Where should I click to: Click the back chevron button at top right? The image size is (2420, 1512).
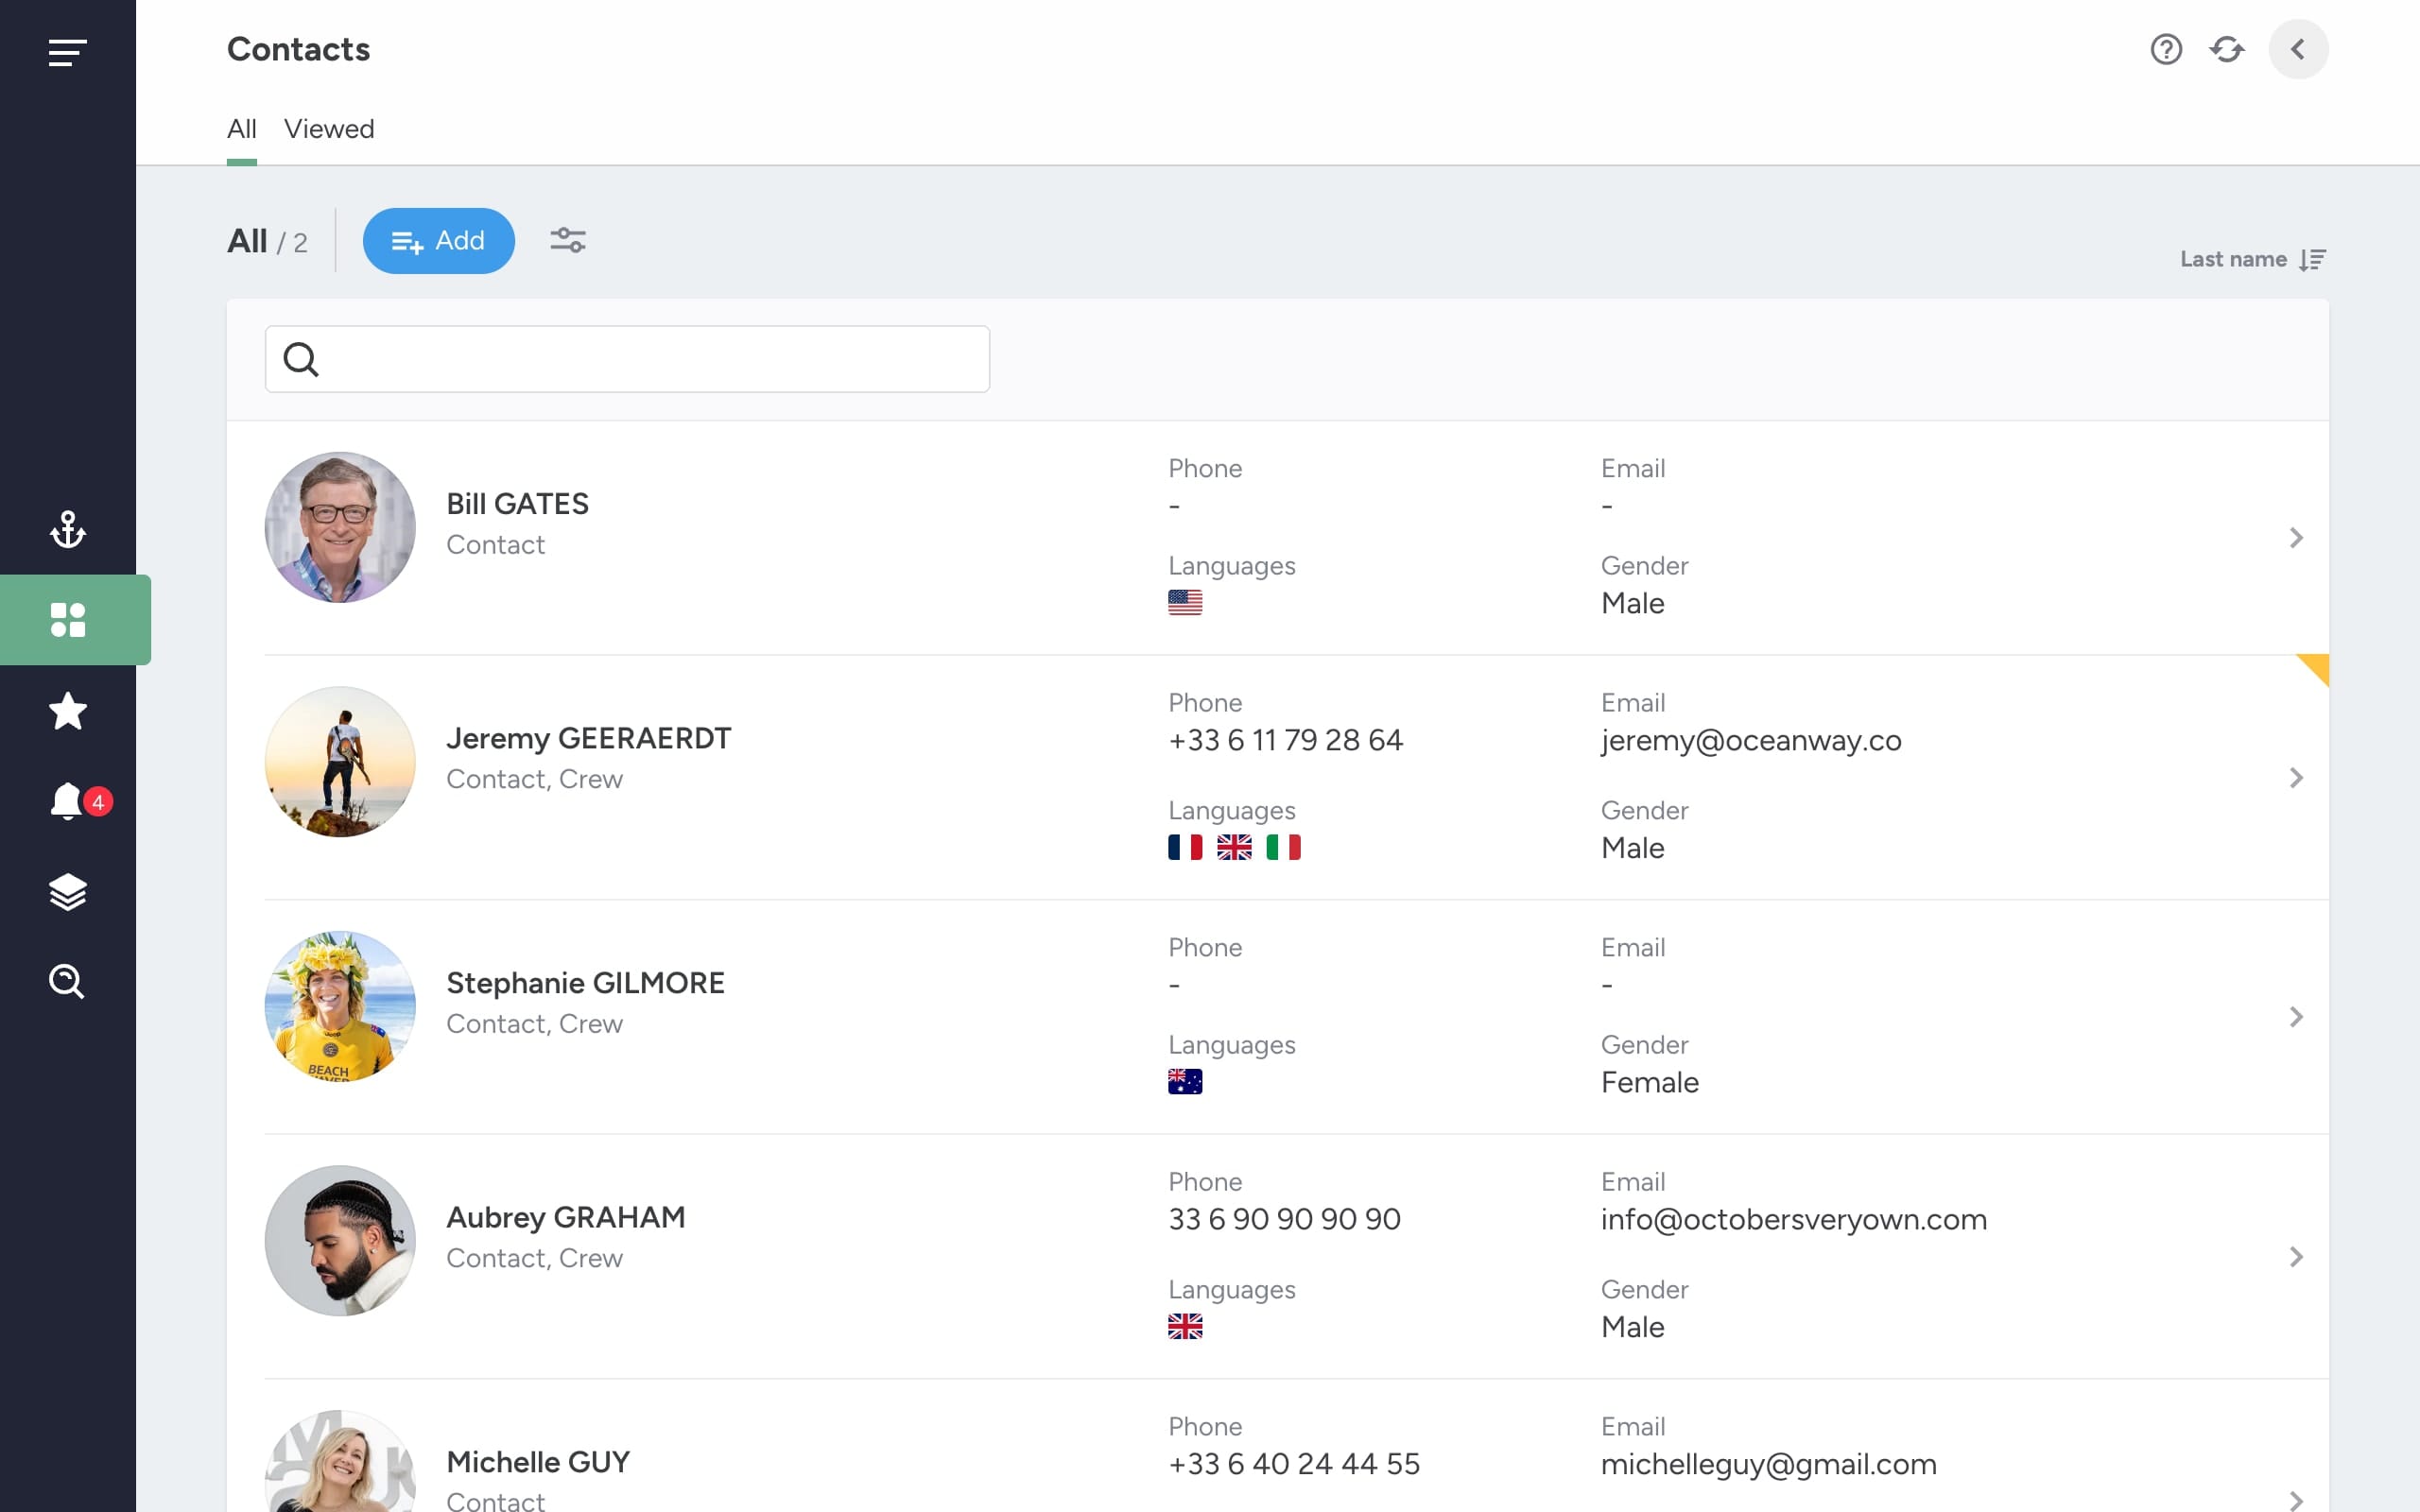click(x=2298, y=49)
